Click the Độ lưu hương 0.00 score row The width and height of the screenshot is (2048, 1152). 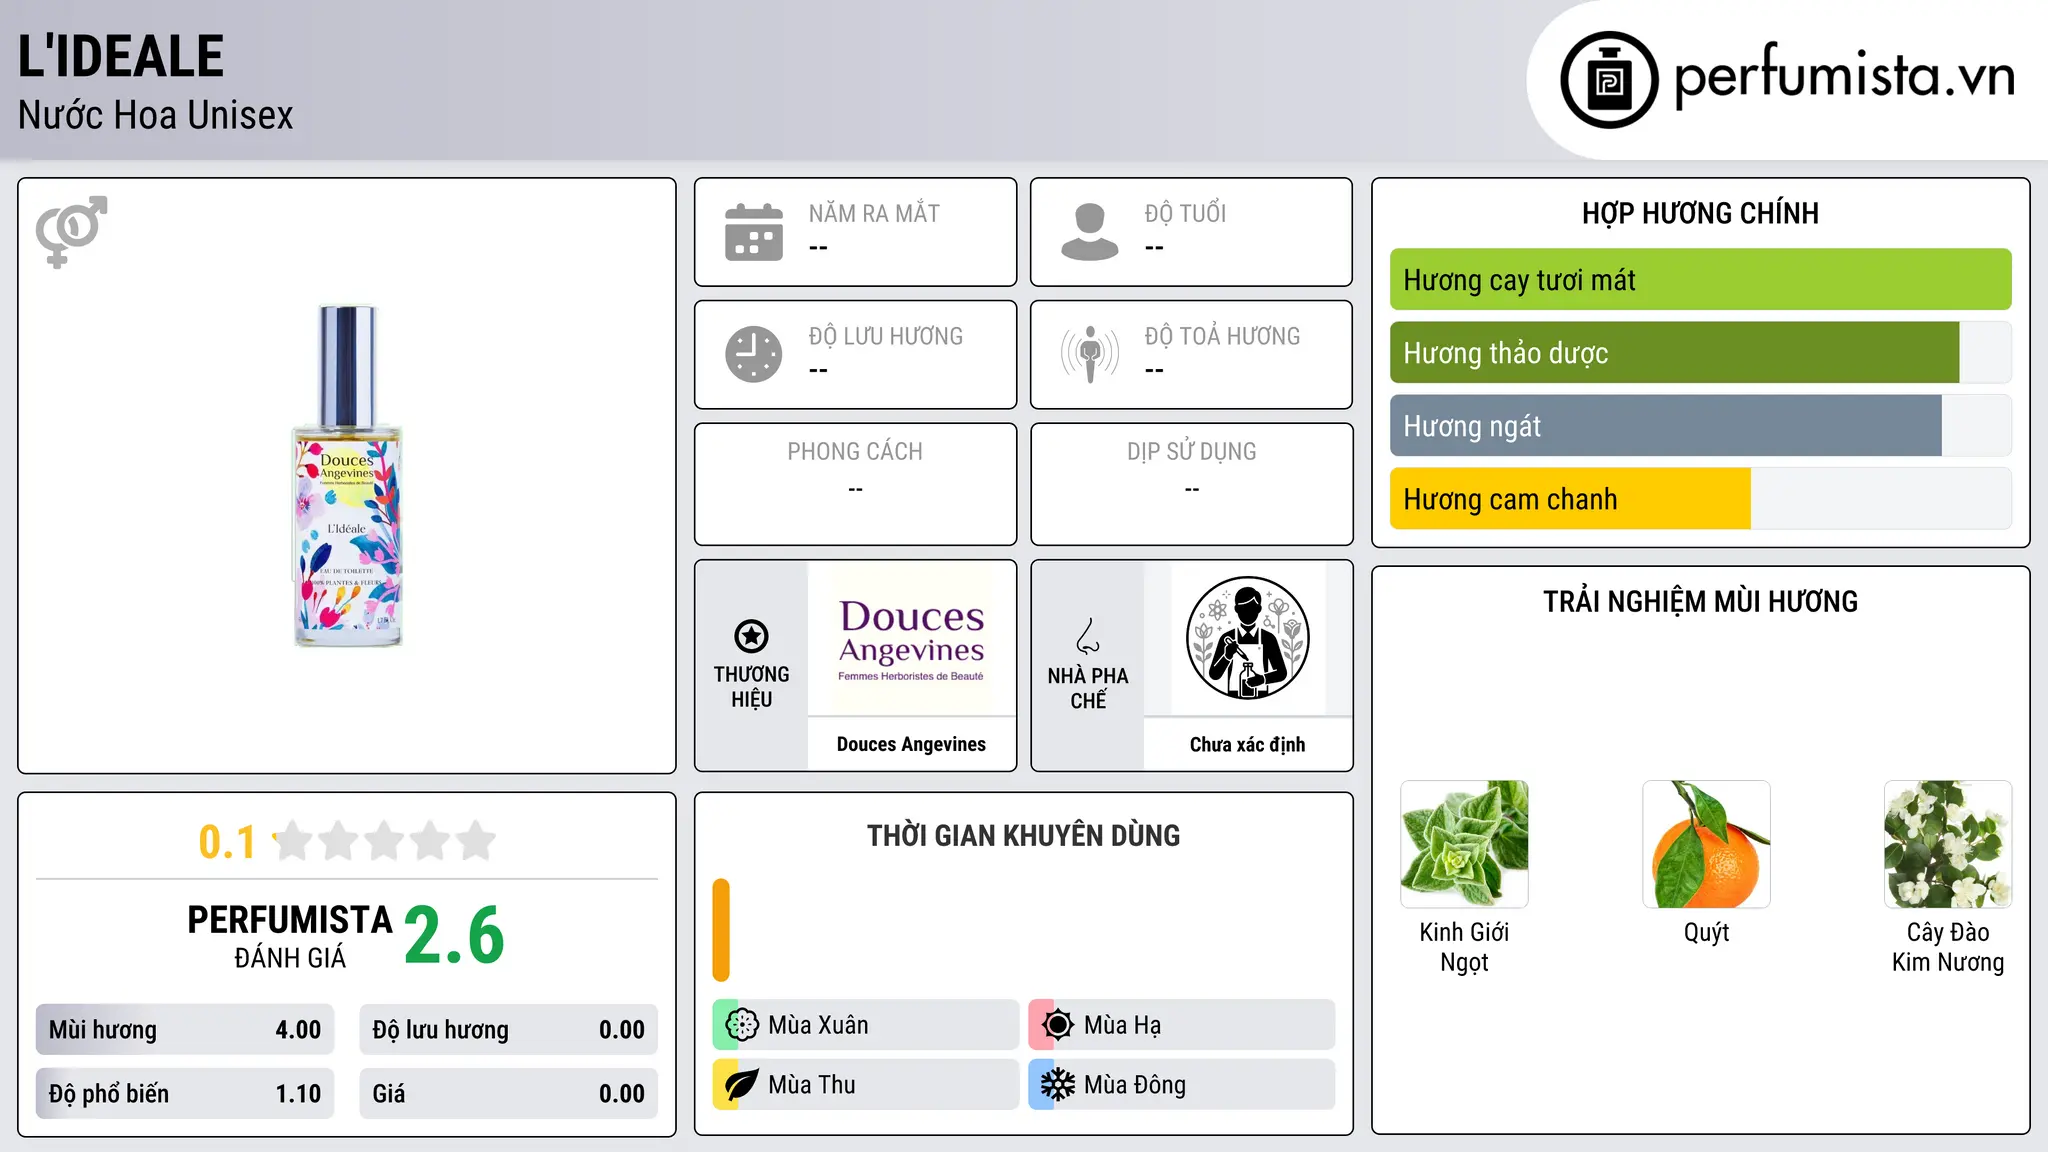508,1030
